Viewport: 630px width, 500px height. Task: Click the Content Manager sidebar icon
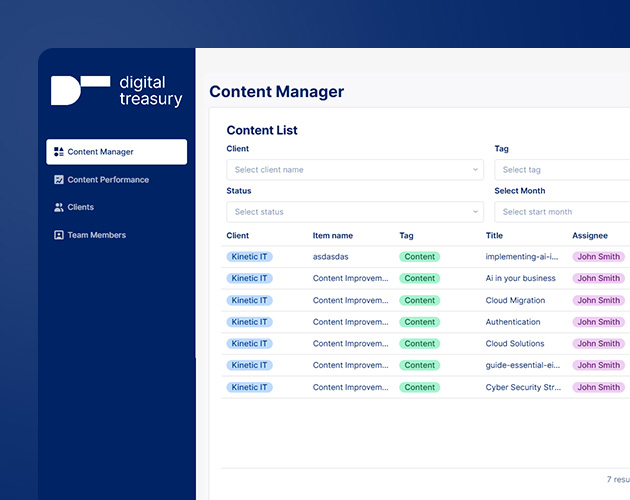59,152
